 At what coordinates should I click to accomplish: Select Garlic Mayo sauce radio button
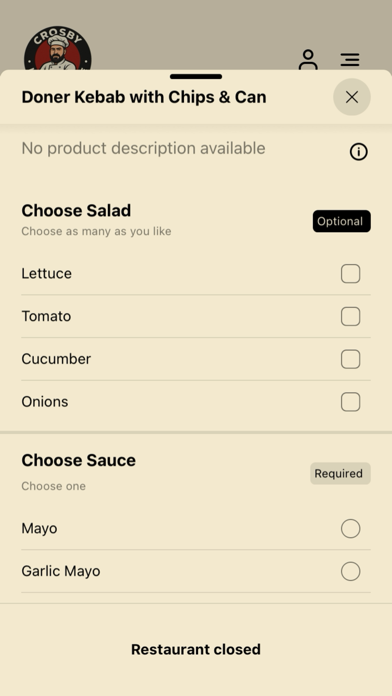350,571
